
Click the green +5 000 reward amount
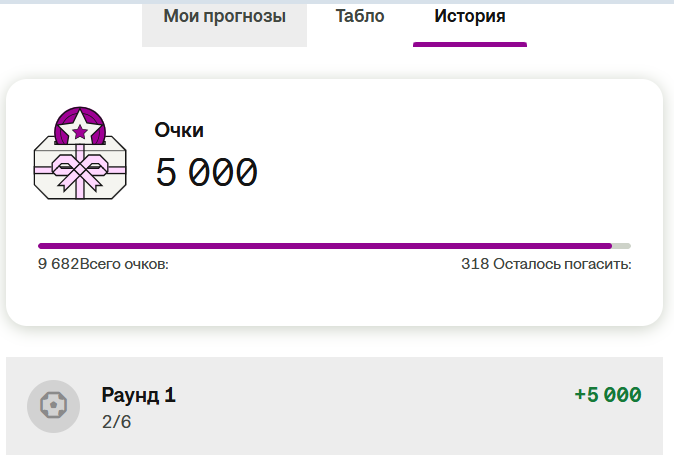[607, 395]
